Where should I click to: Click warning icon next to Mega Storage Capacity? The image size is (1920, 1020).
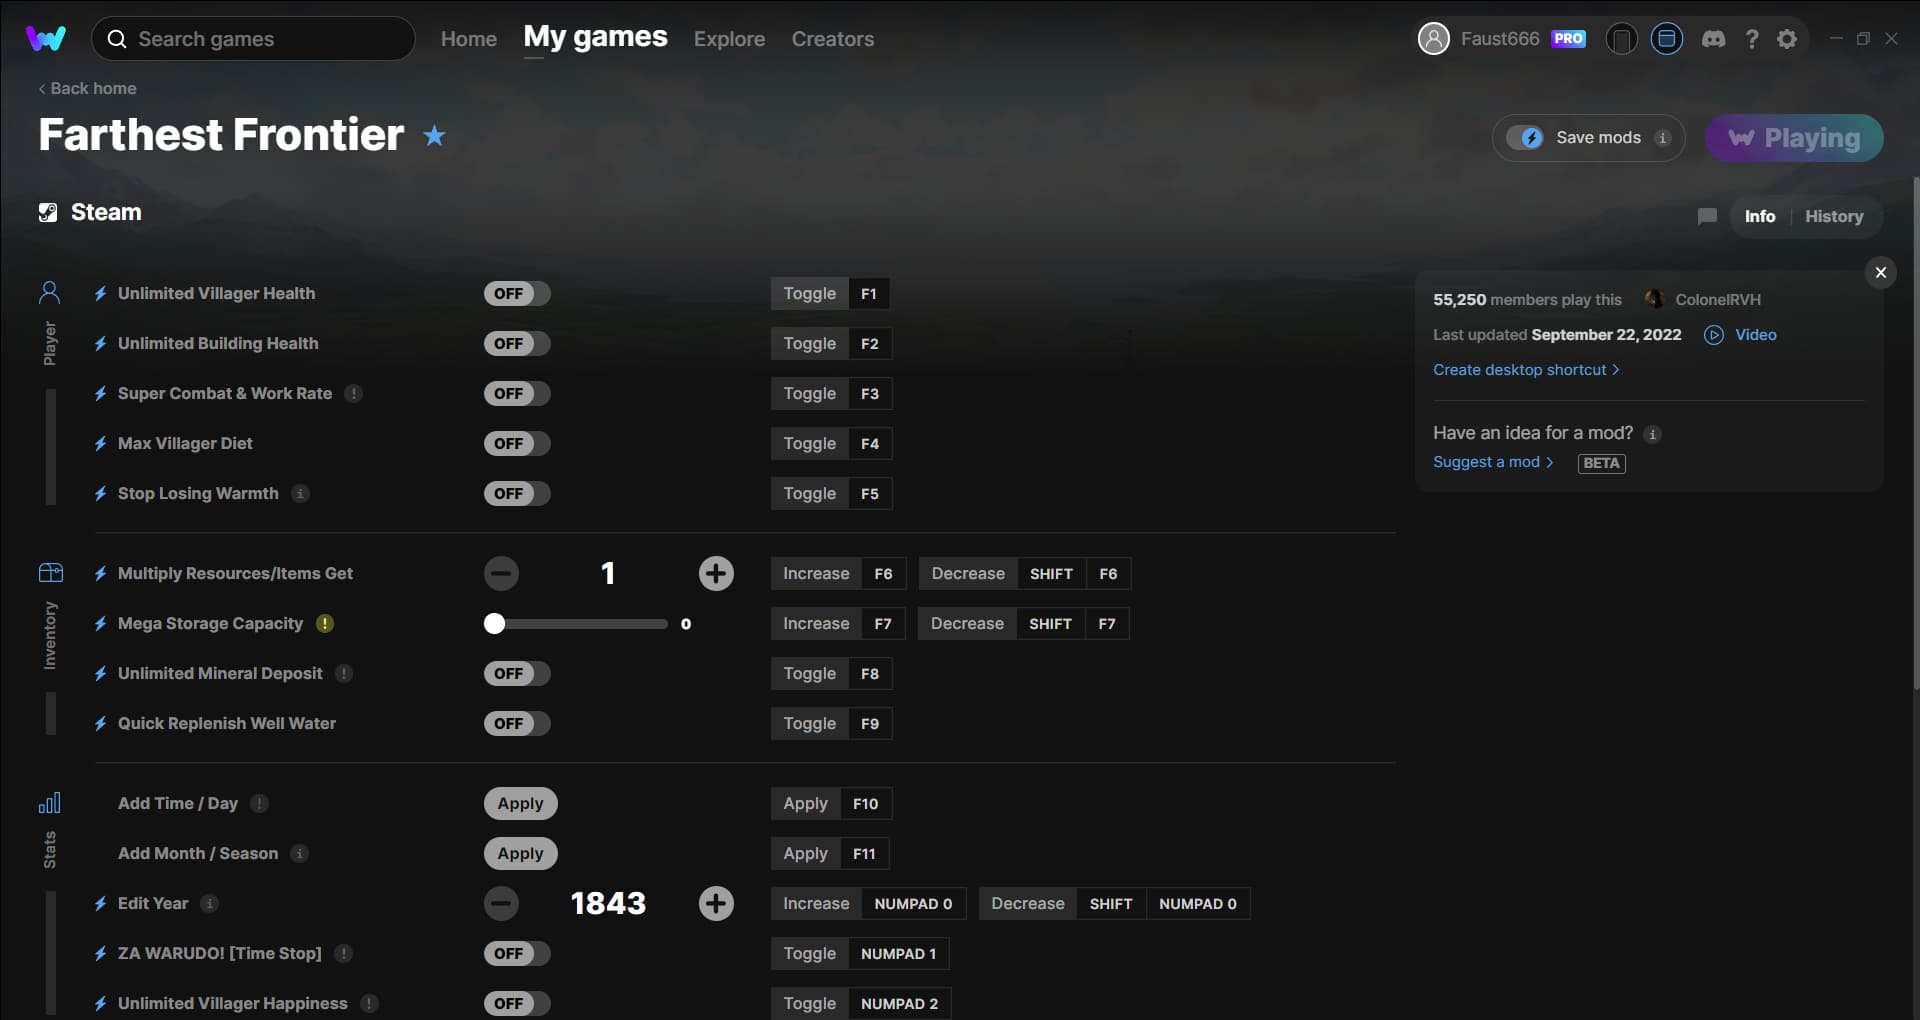[325, 623]
